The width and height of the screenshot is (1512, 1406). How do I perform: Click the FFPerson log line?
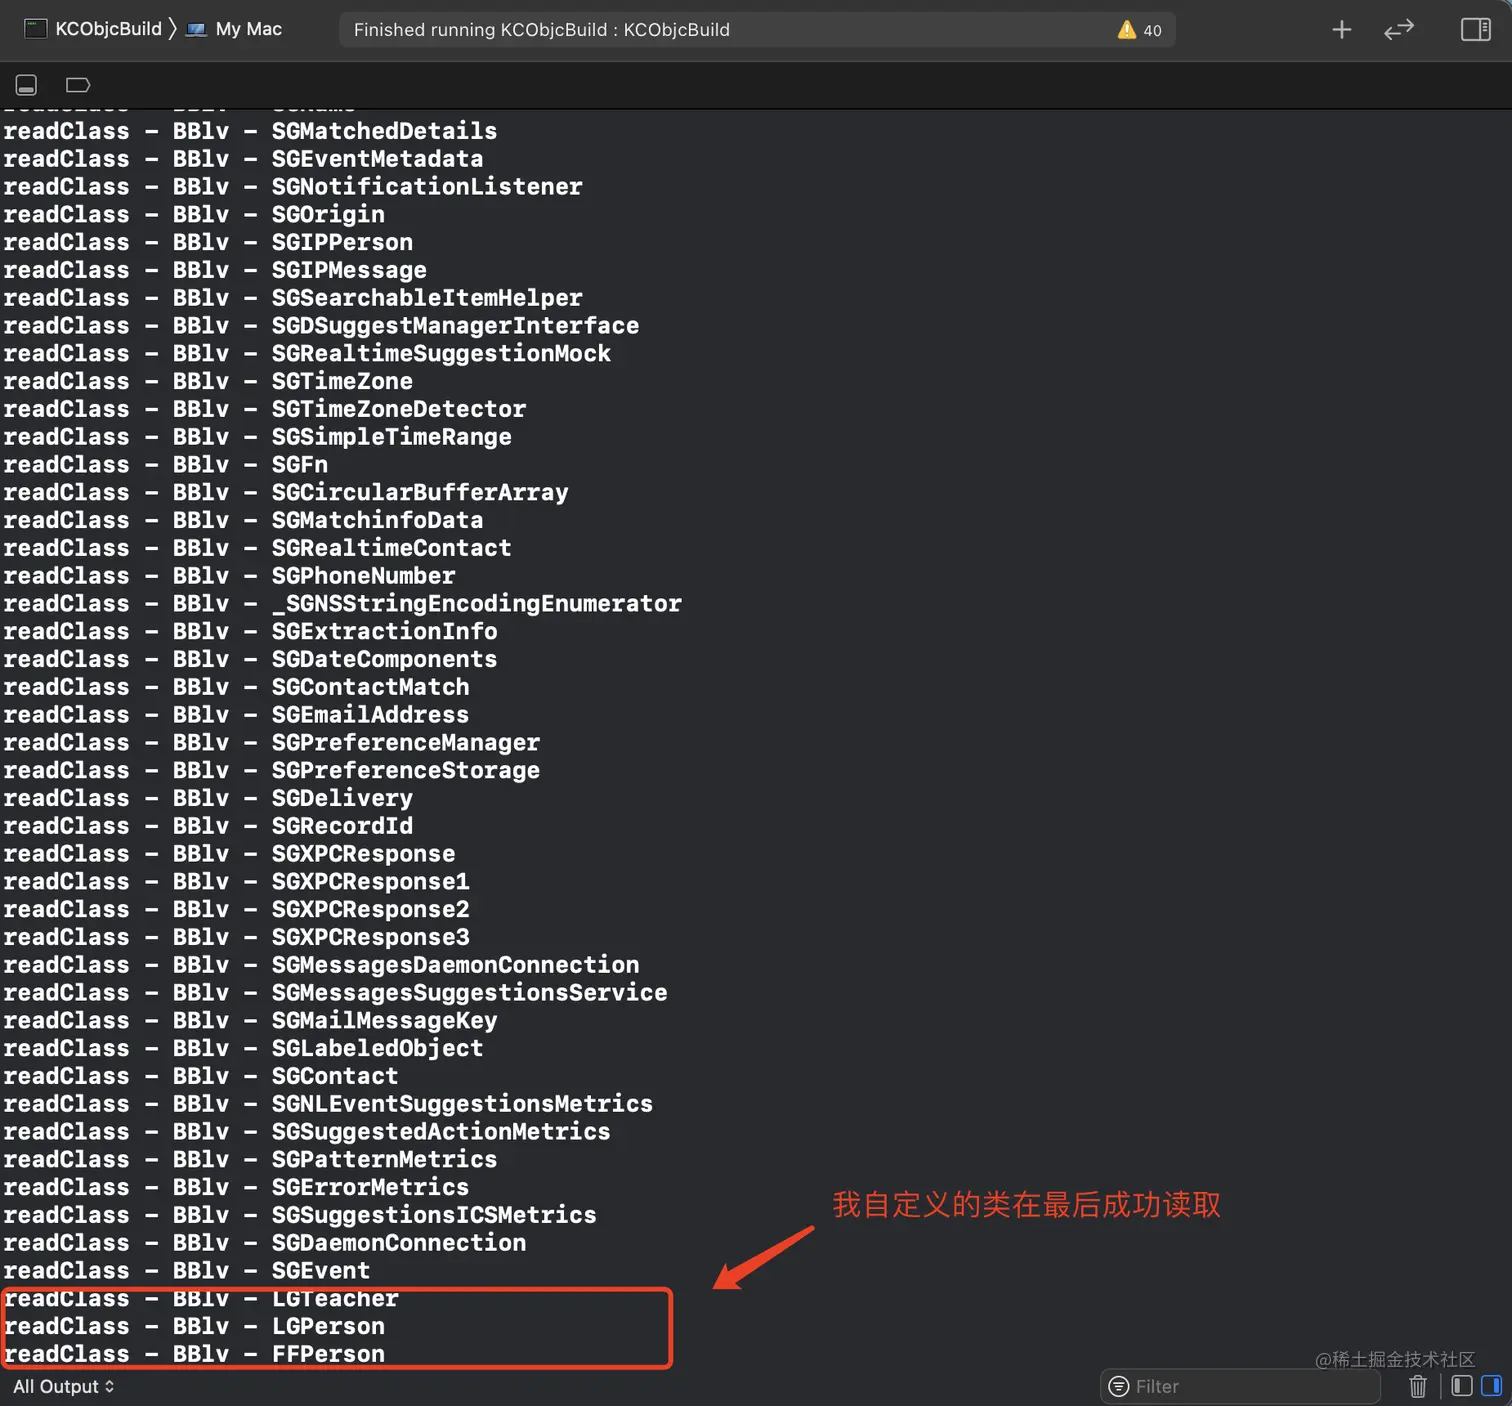(x=194, y=1354)
